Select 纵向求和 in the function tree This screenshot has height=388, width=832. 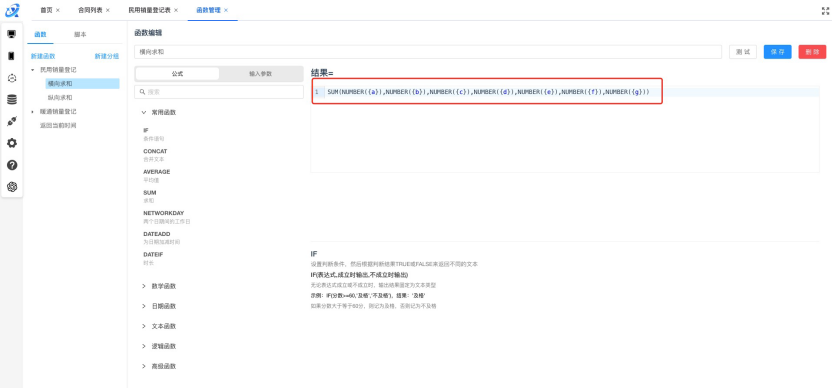pyautogui.click(x=60, y=98)
